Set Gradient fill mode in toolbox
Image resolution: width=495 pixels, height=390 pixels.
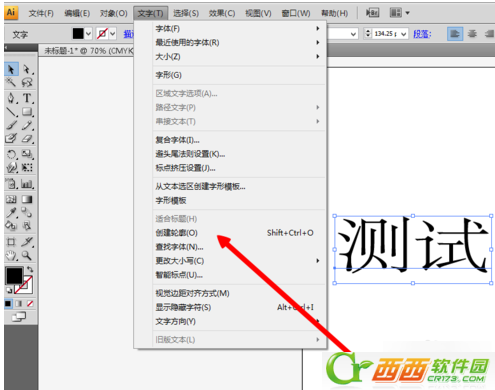click(x=19, y=303)
